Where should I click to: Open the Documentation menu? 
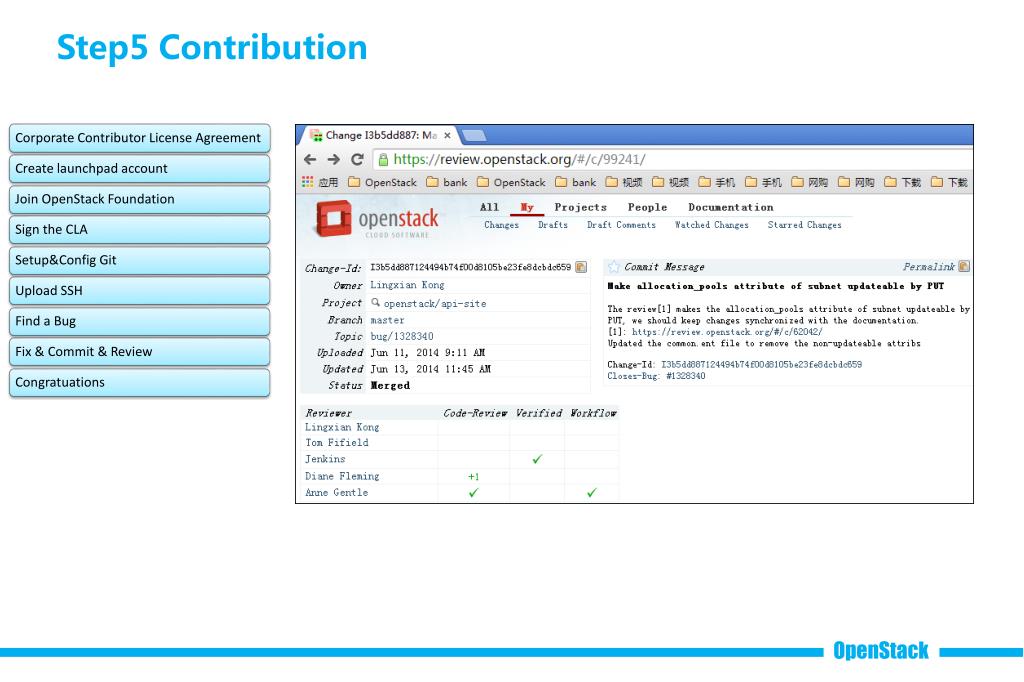731,207
